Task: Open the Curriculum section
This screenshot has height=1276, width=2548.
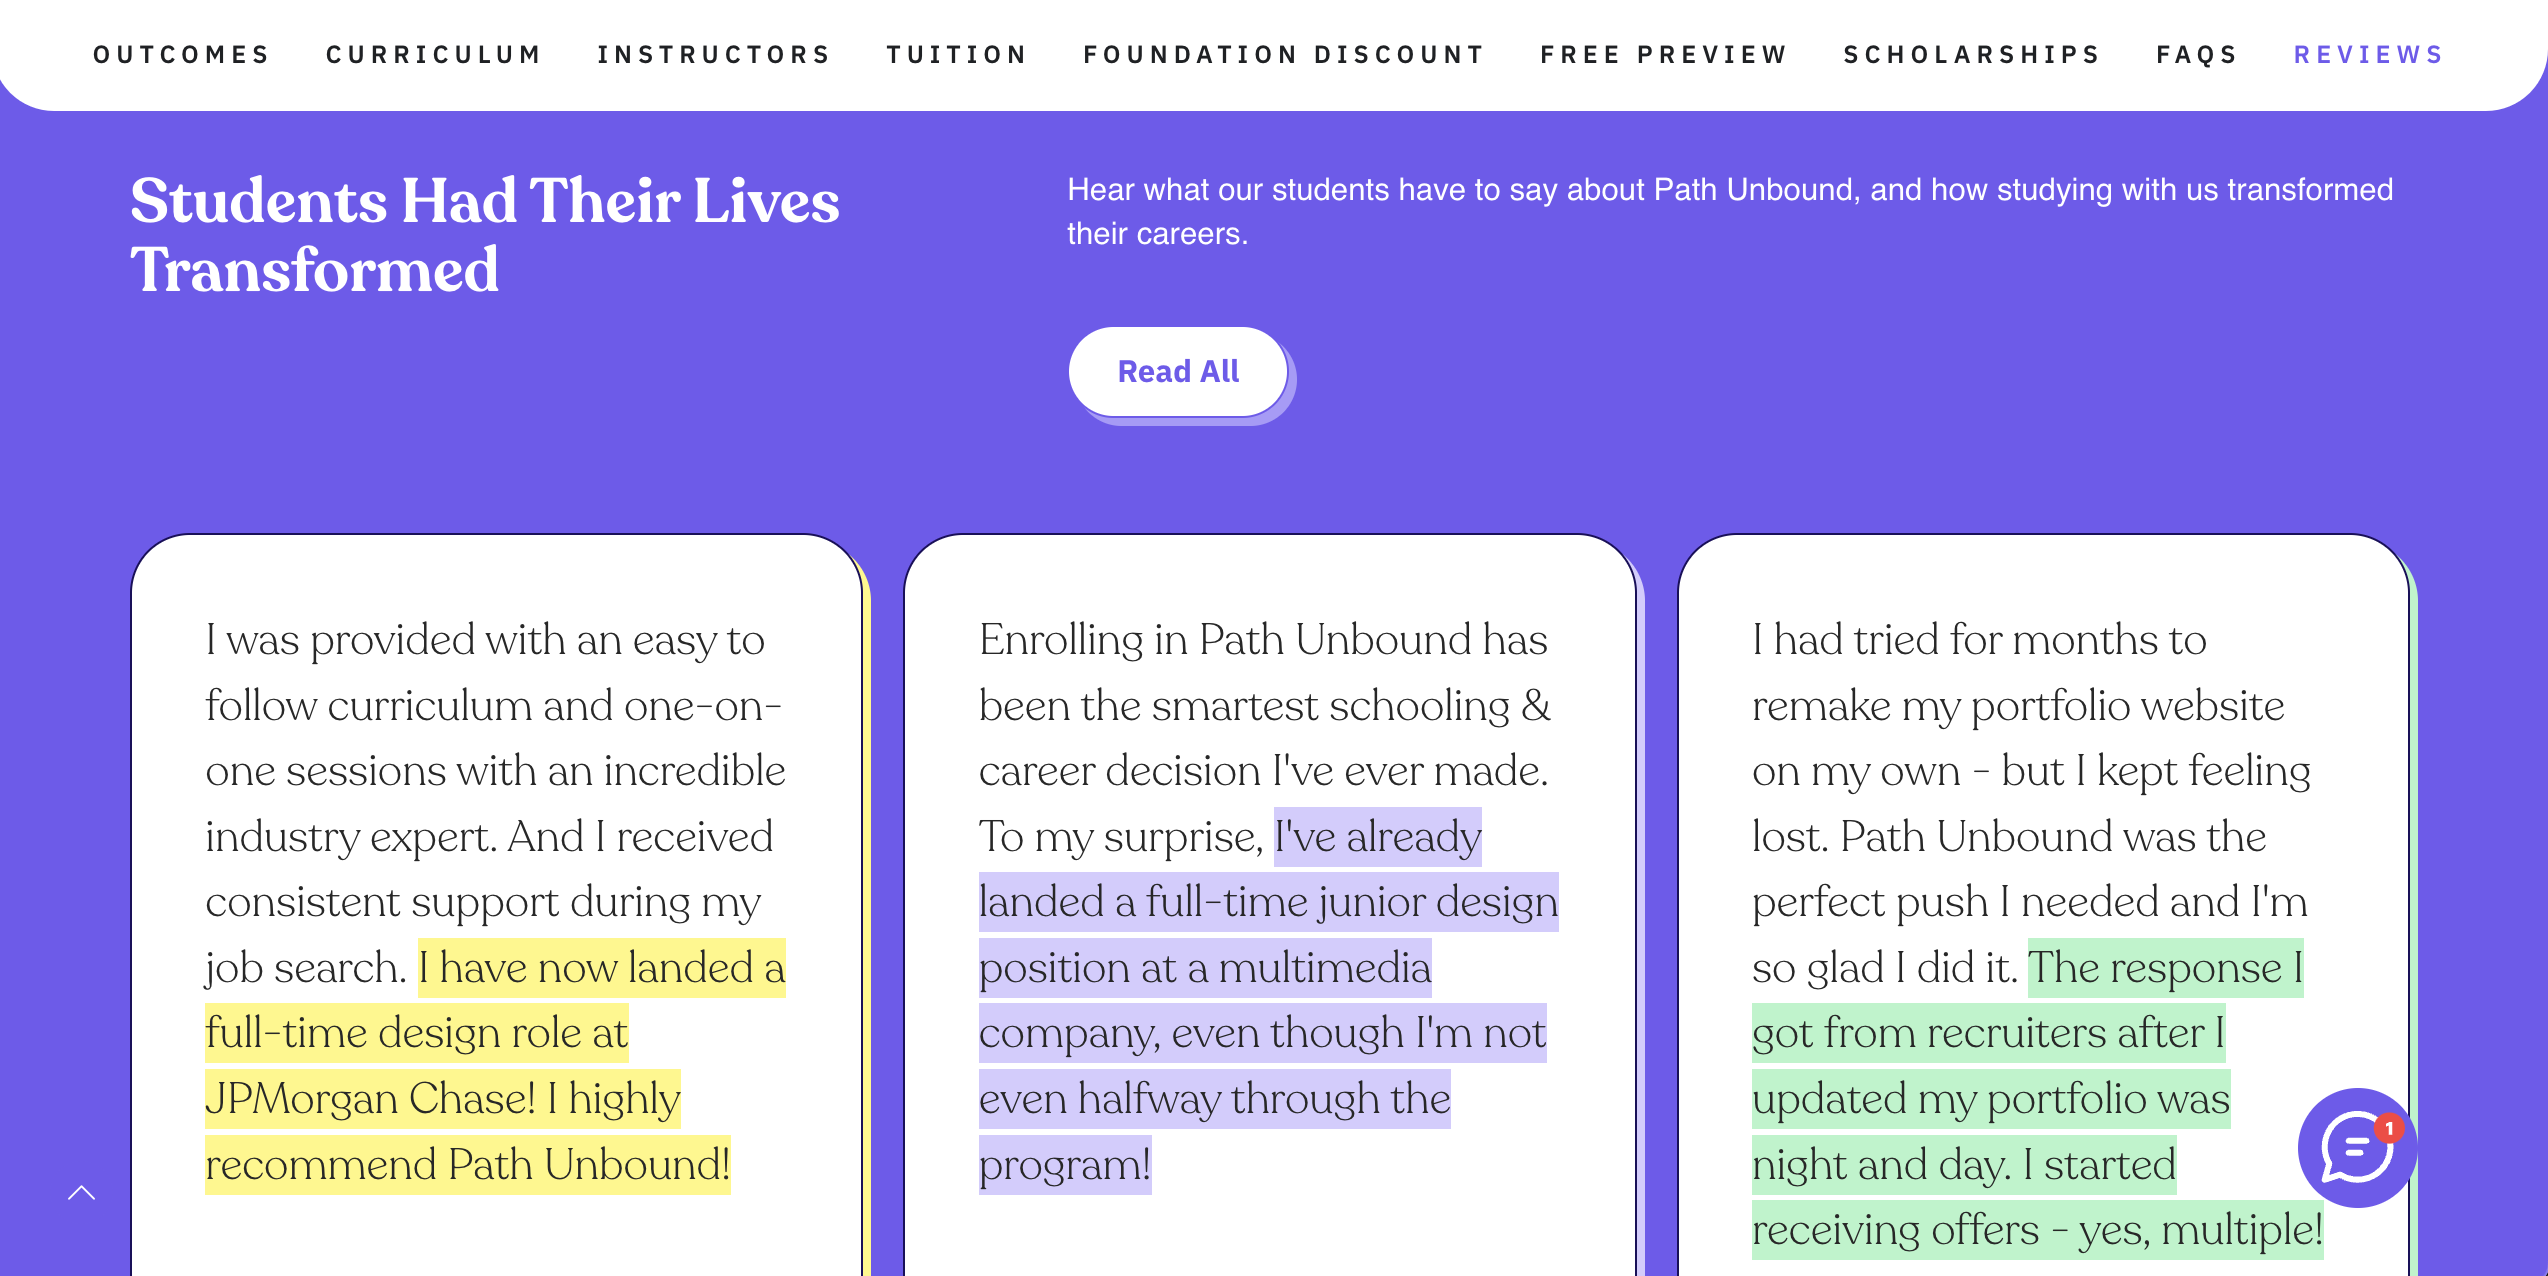Action: pyautogui.click(x=433, y=54)
